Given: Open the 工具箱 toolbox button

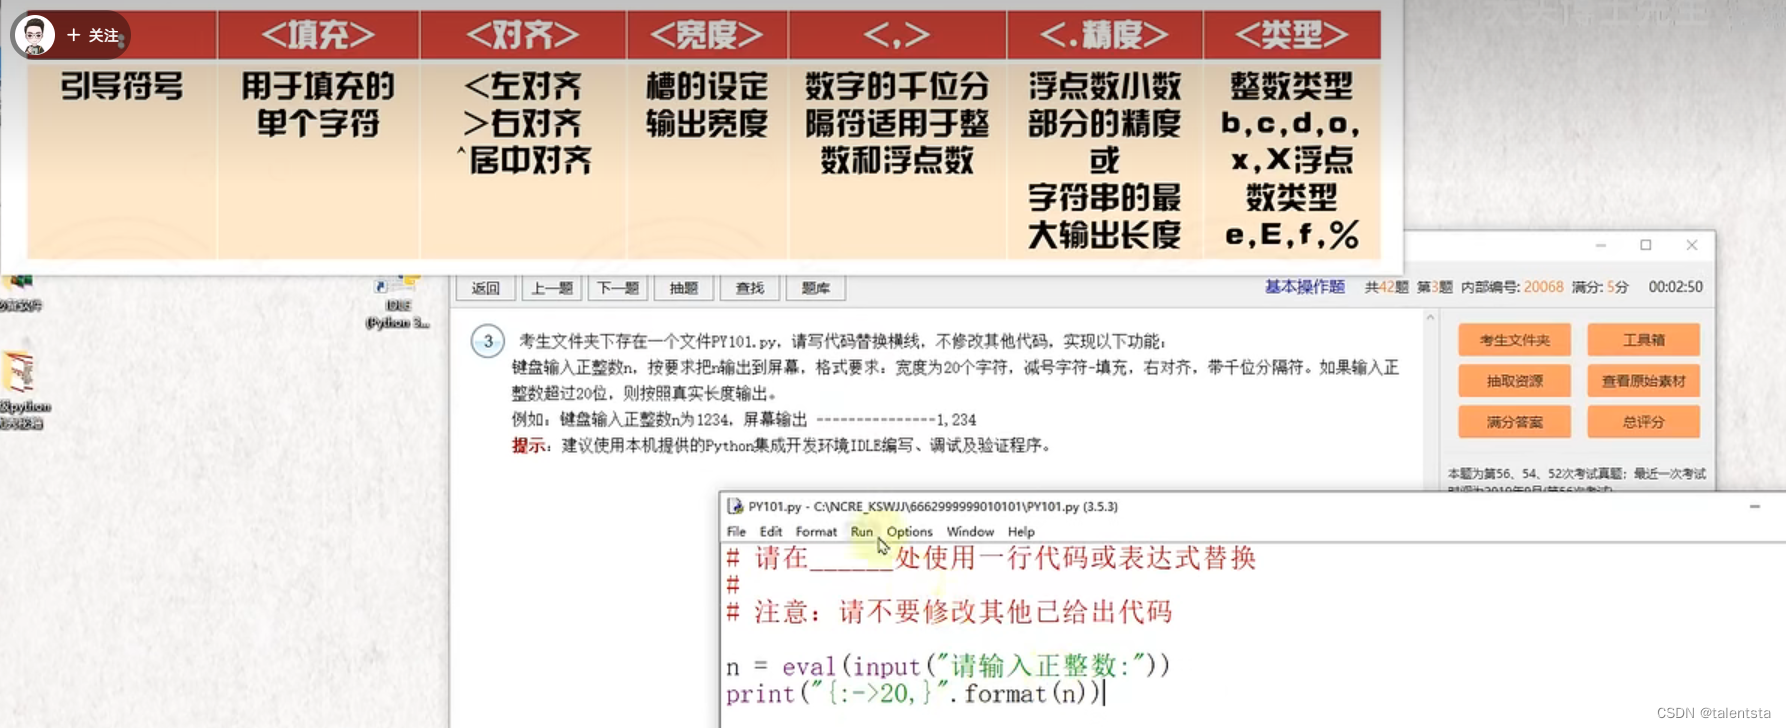Looking at the screenshot, I should click(1643, 340).
